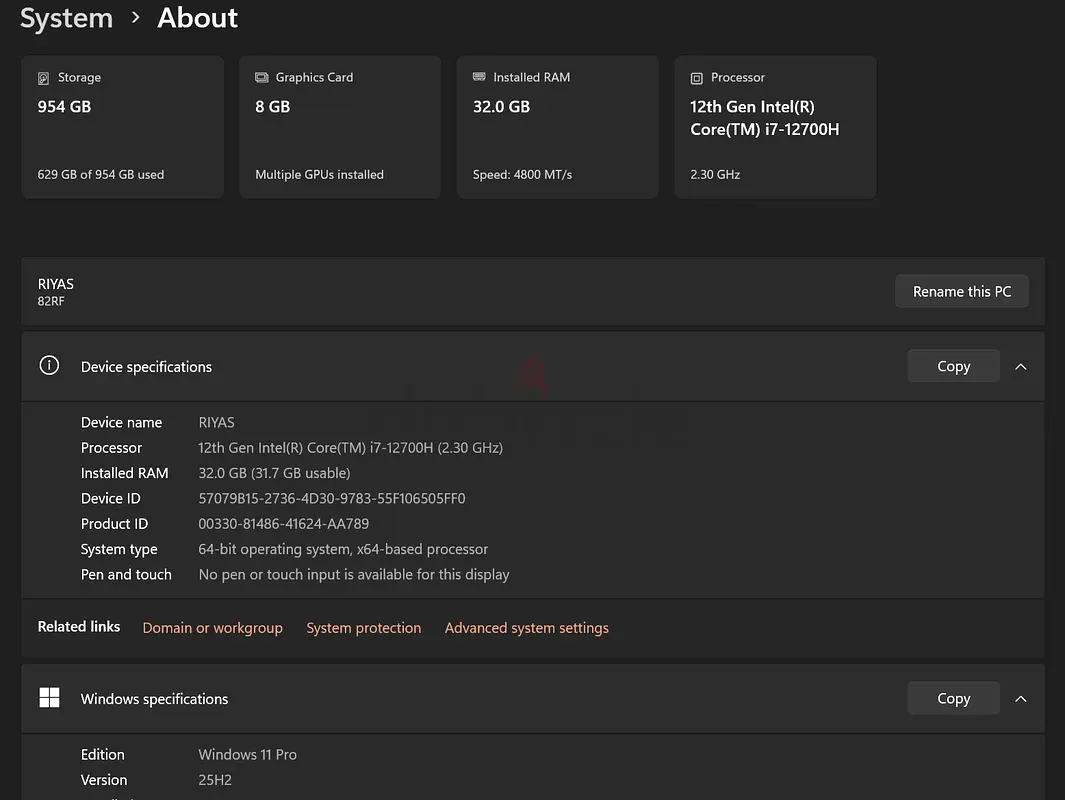This screenshot has height=800, width=1065.
Task: Click the Edition label
Action: click(x=103, y=754)
